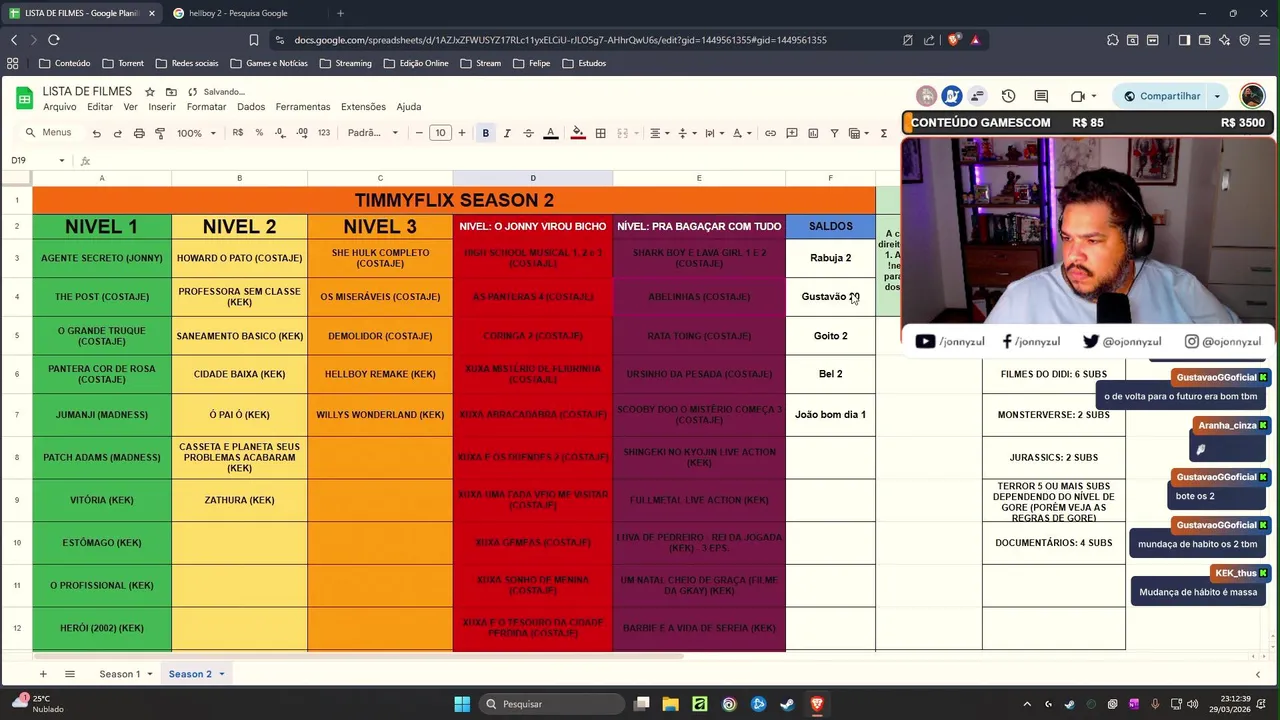Switch to the Season 1 sheet tab
This screenshot has width=1280, height=720.
point(119,674)
